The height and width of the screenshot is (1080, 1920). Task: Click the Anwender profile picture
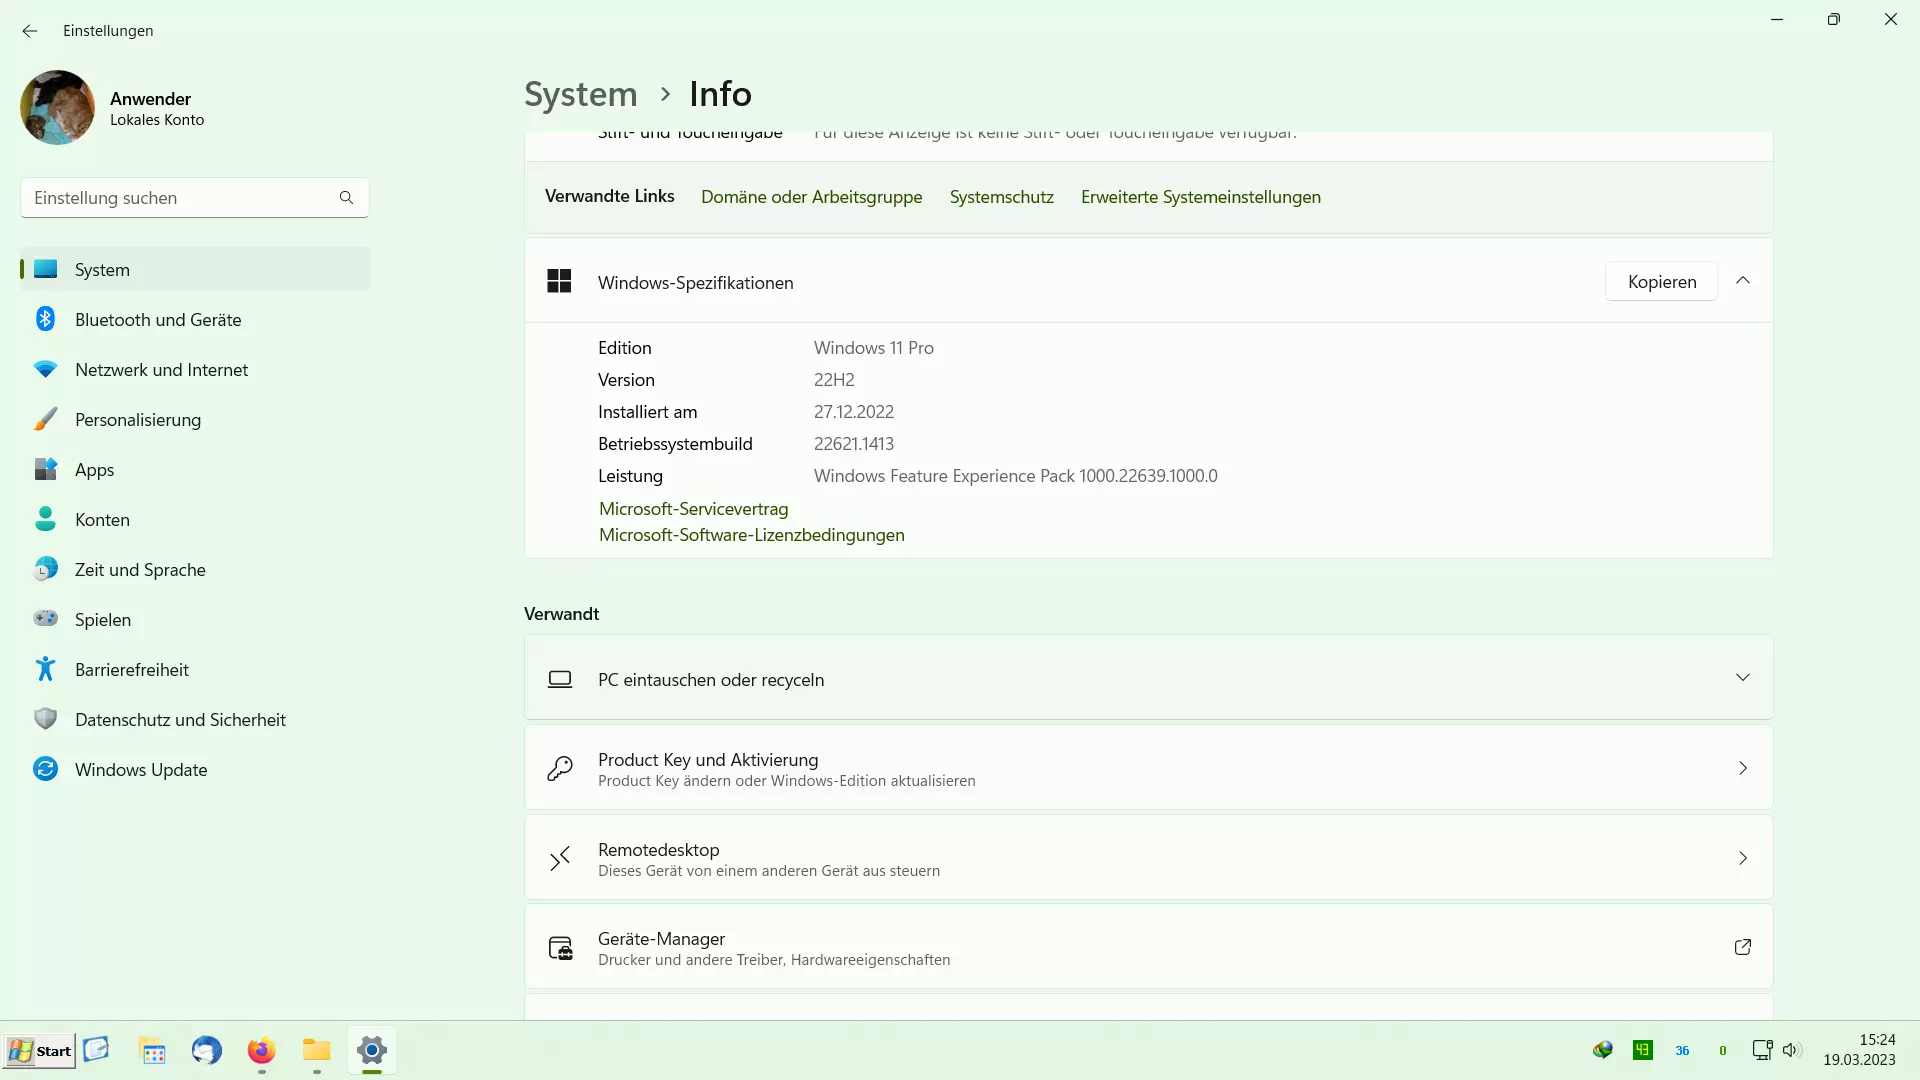57,108
